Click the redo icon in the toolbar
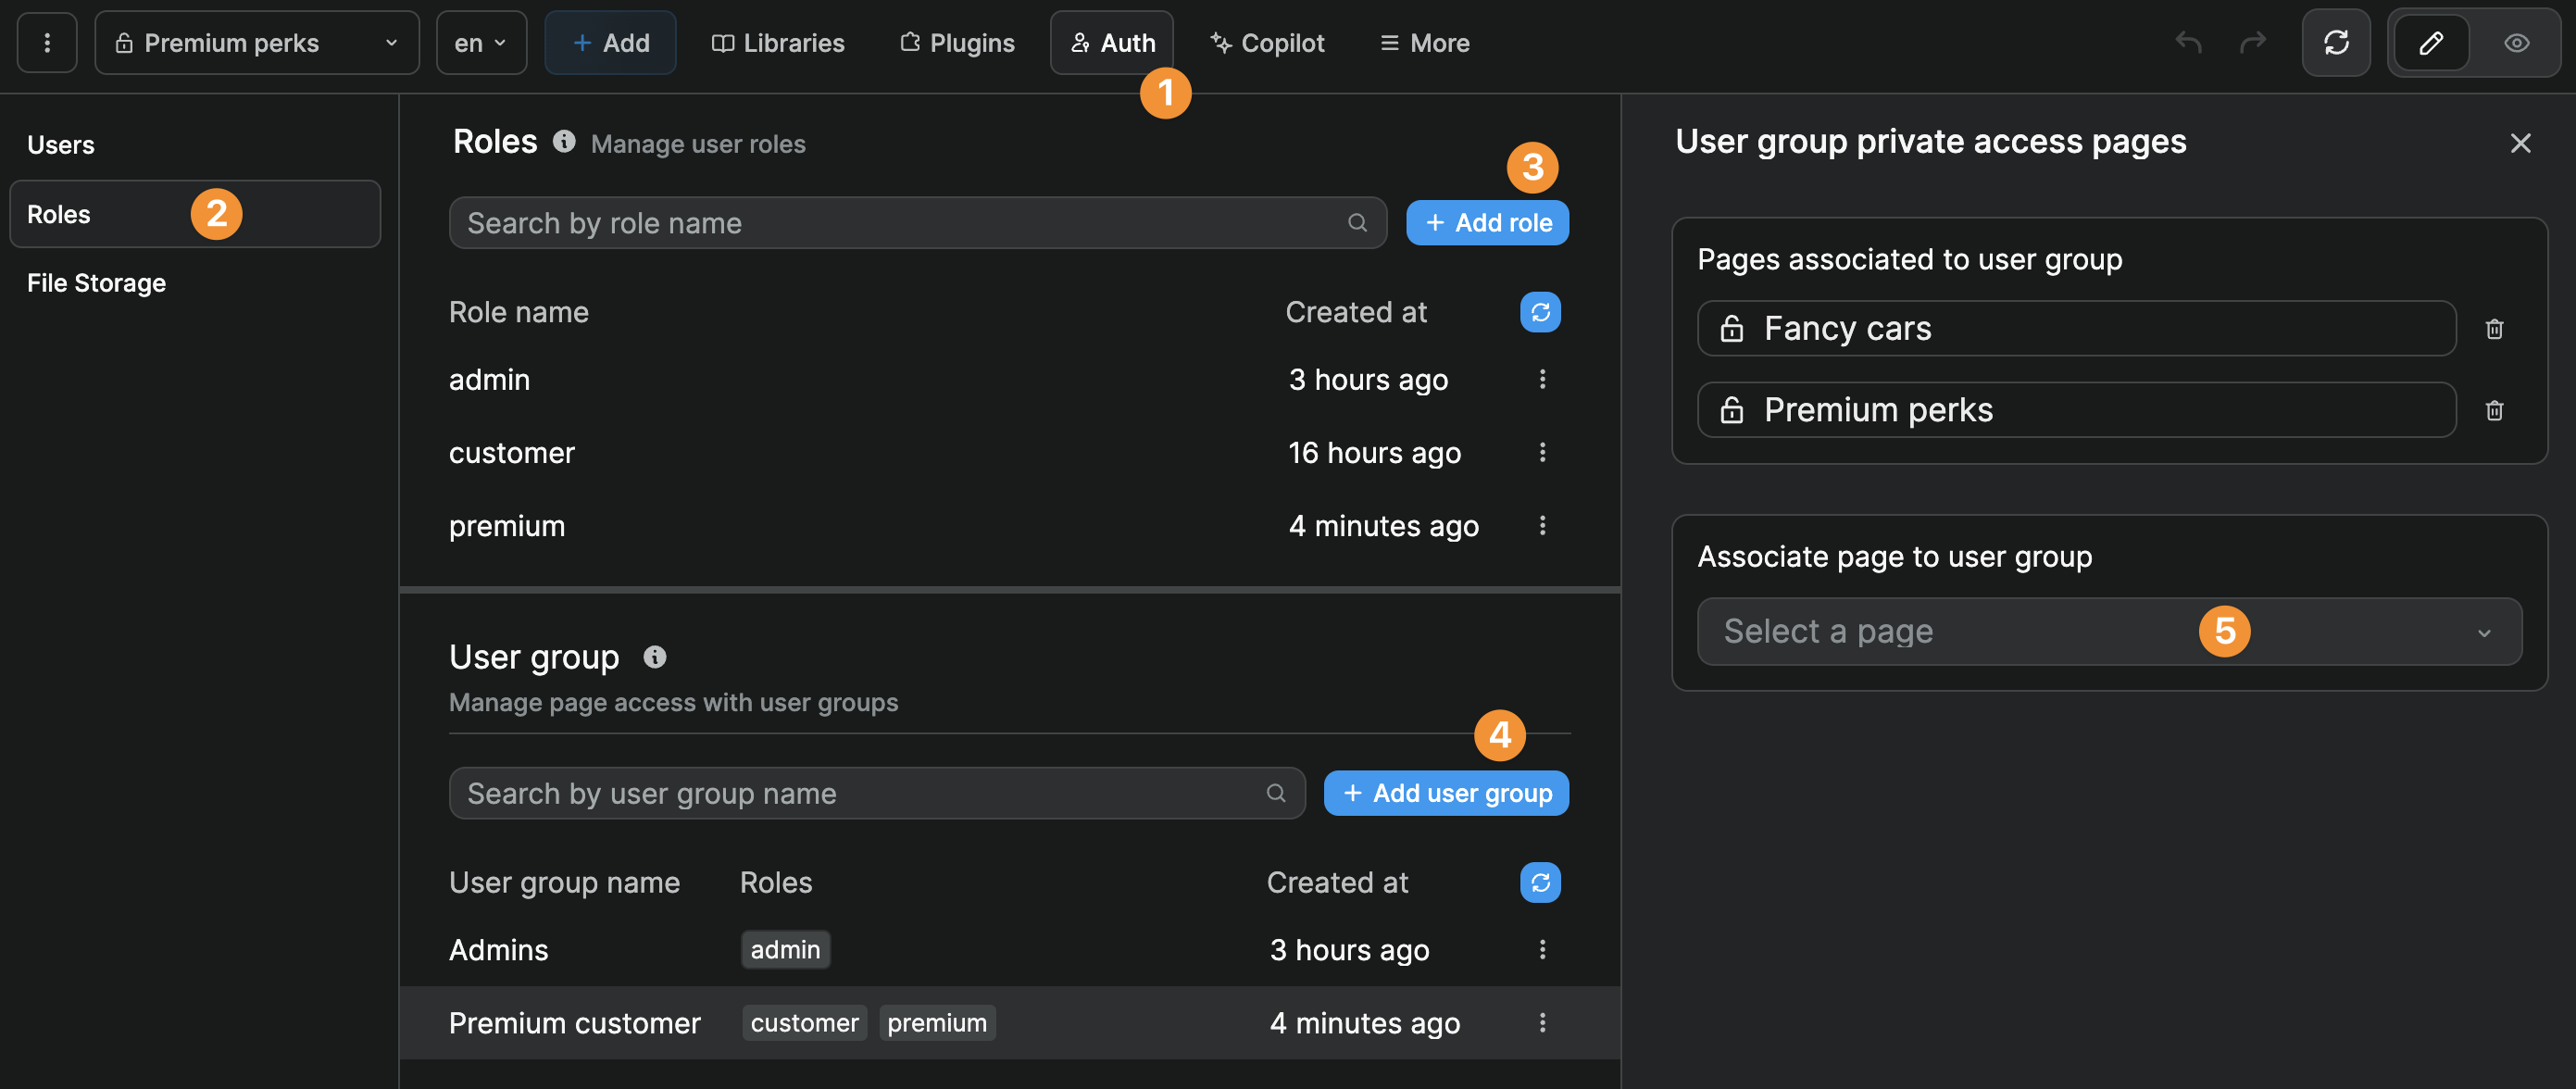Viewport: 2576px width, 1089px height. point(2252,42)
